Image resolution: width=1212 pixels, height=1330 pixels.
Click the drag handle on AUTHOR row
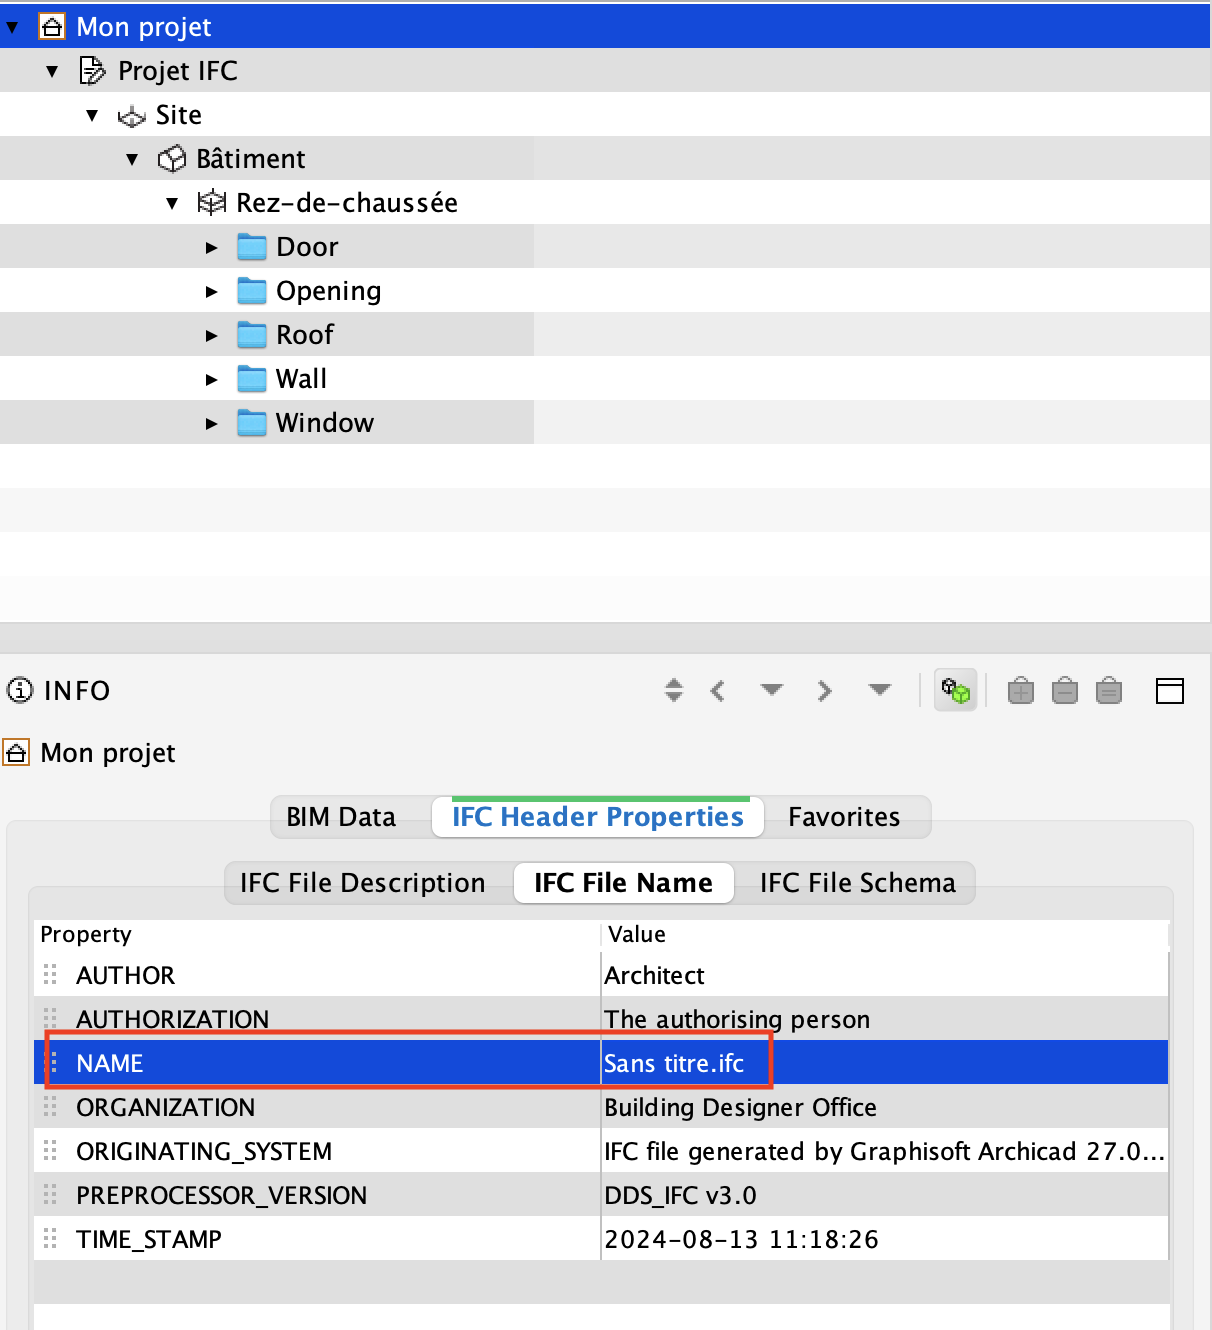[50, 975]
